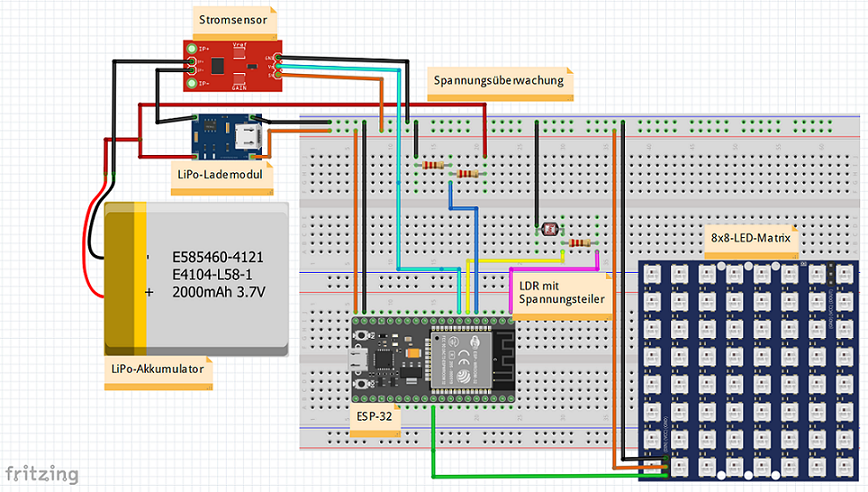Click the Stromsensor note label
Image resolution: width=868 pixels, height=492 pixels.
point(233,20)
